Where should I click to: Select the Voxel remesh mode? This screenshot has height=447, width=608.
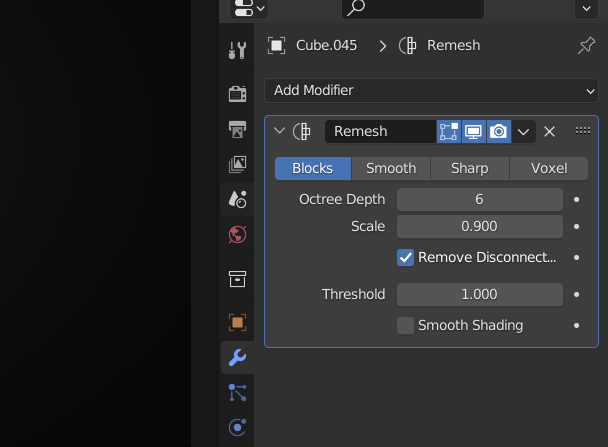(x=549, y=168)
